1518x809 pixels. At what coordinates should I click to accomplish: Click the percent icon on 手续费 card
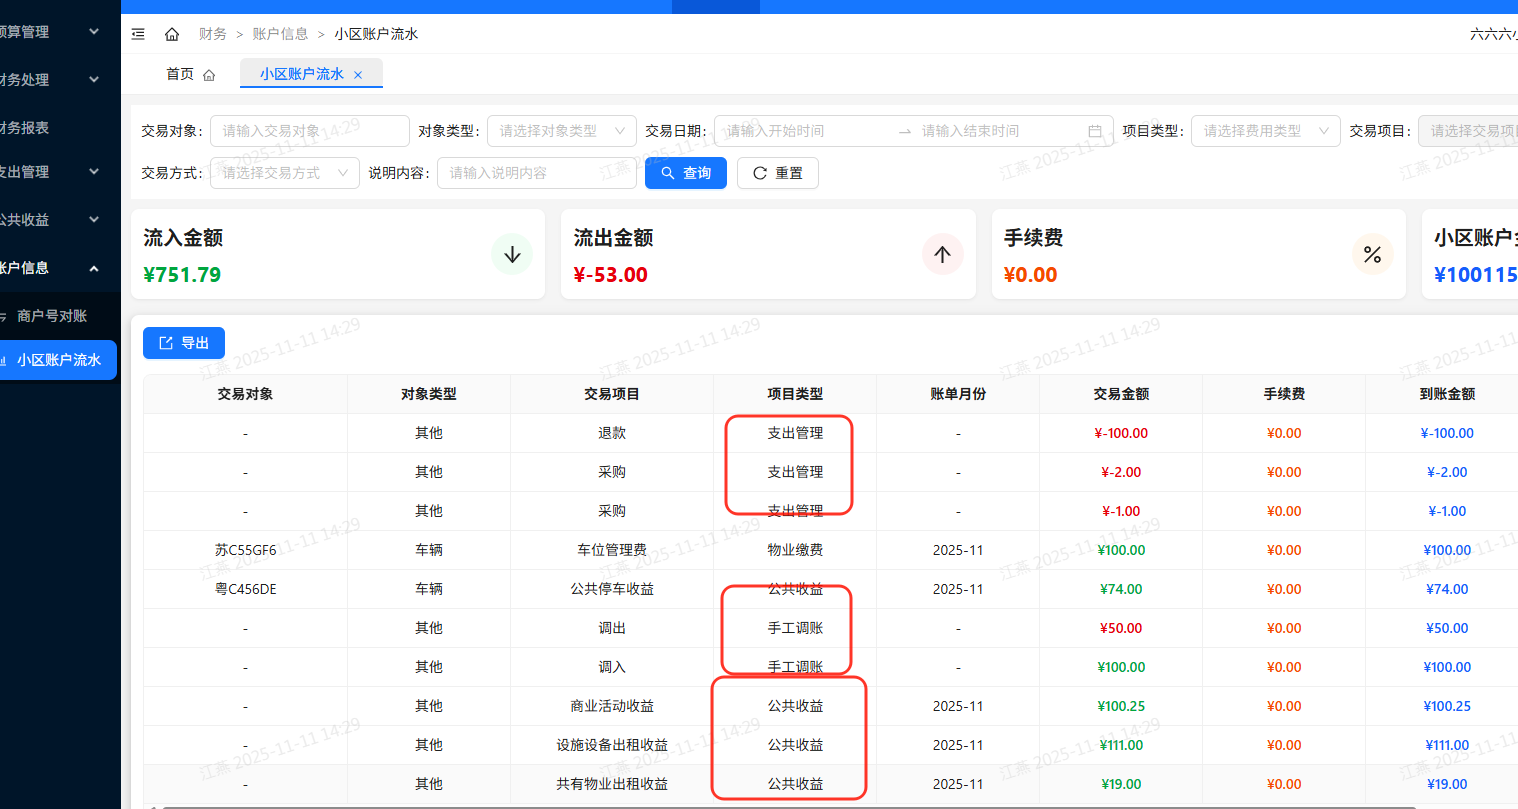[1372, 254]
